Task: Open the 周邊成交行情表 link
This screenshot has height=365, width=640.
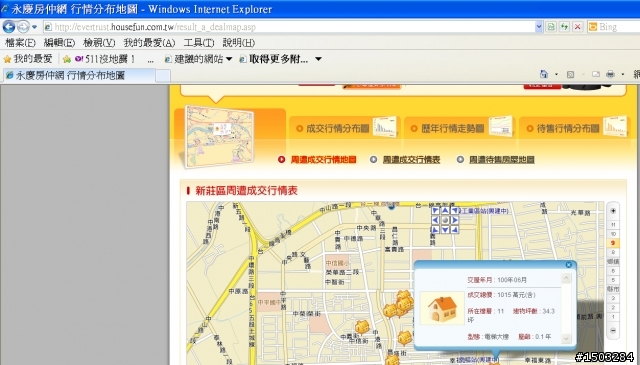Action: click(x=411, y=160)
